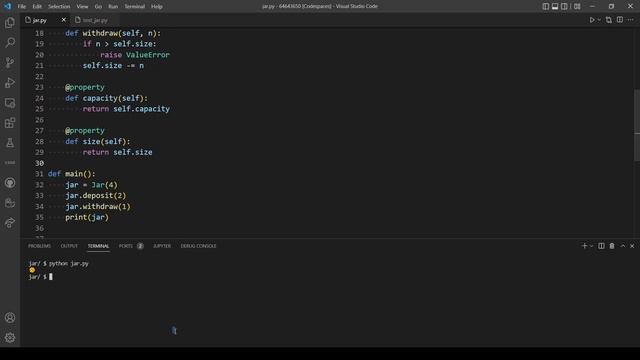Expand the run options dropdown arrow
The image size is (640, 360).
pos(599,20)
